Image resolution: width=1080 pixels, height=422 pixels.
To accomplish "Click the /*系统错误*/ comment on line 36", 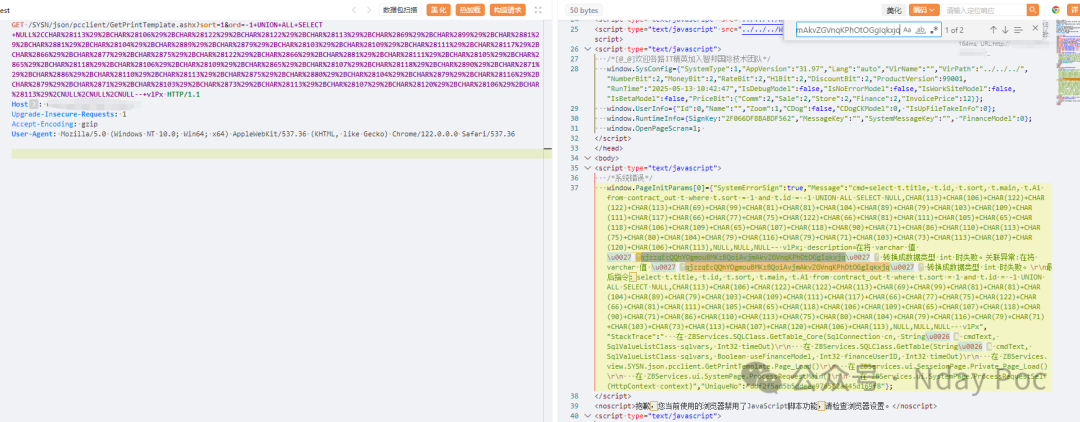I will tap(629, 178).
